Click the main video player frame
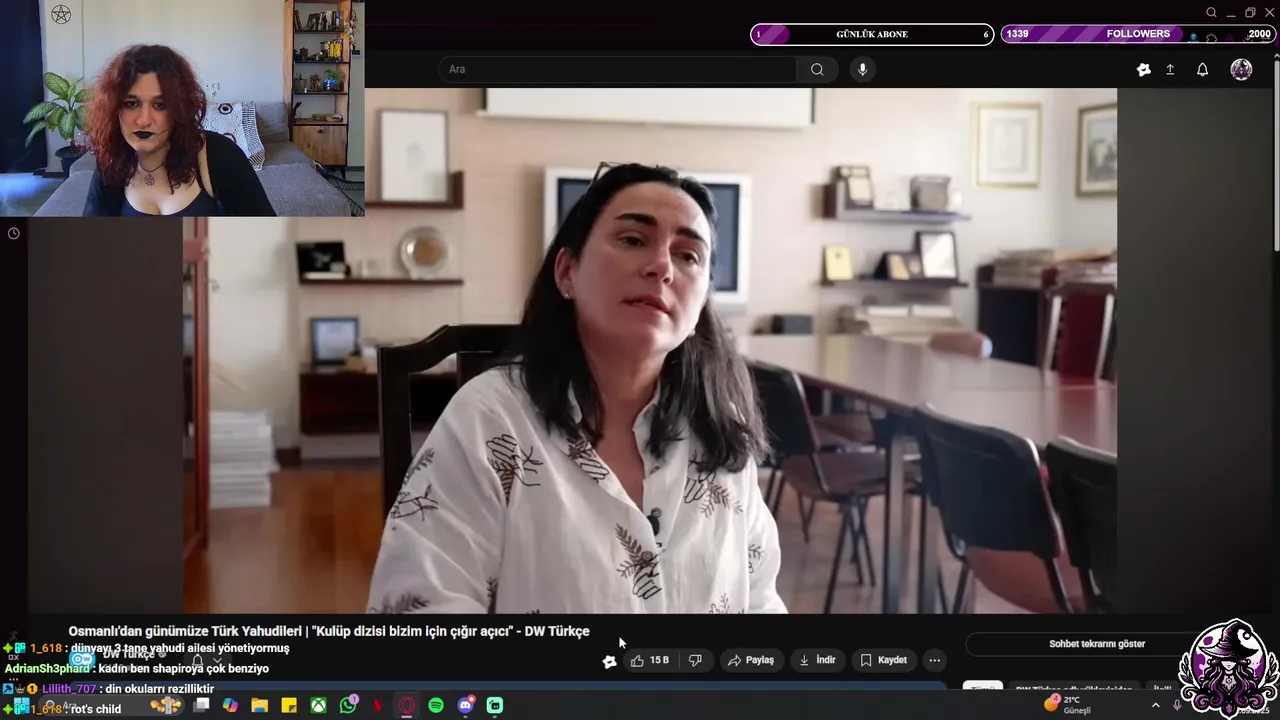This screenshot has width=1280, height=720. click(650, 350)
